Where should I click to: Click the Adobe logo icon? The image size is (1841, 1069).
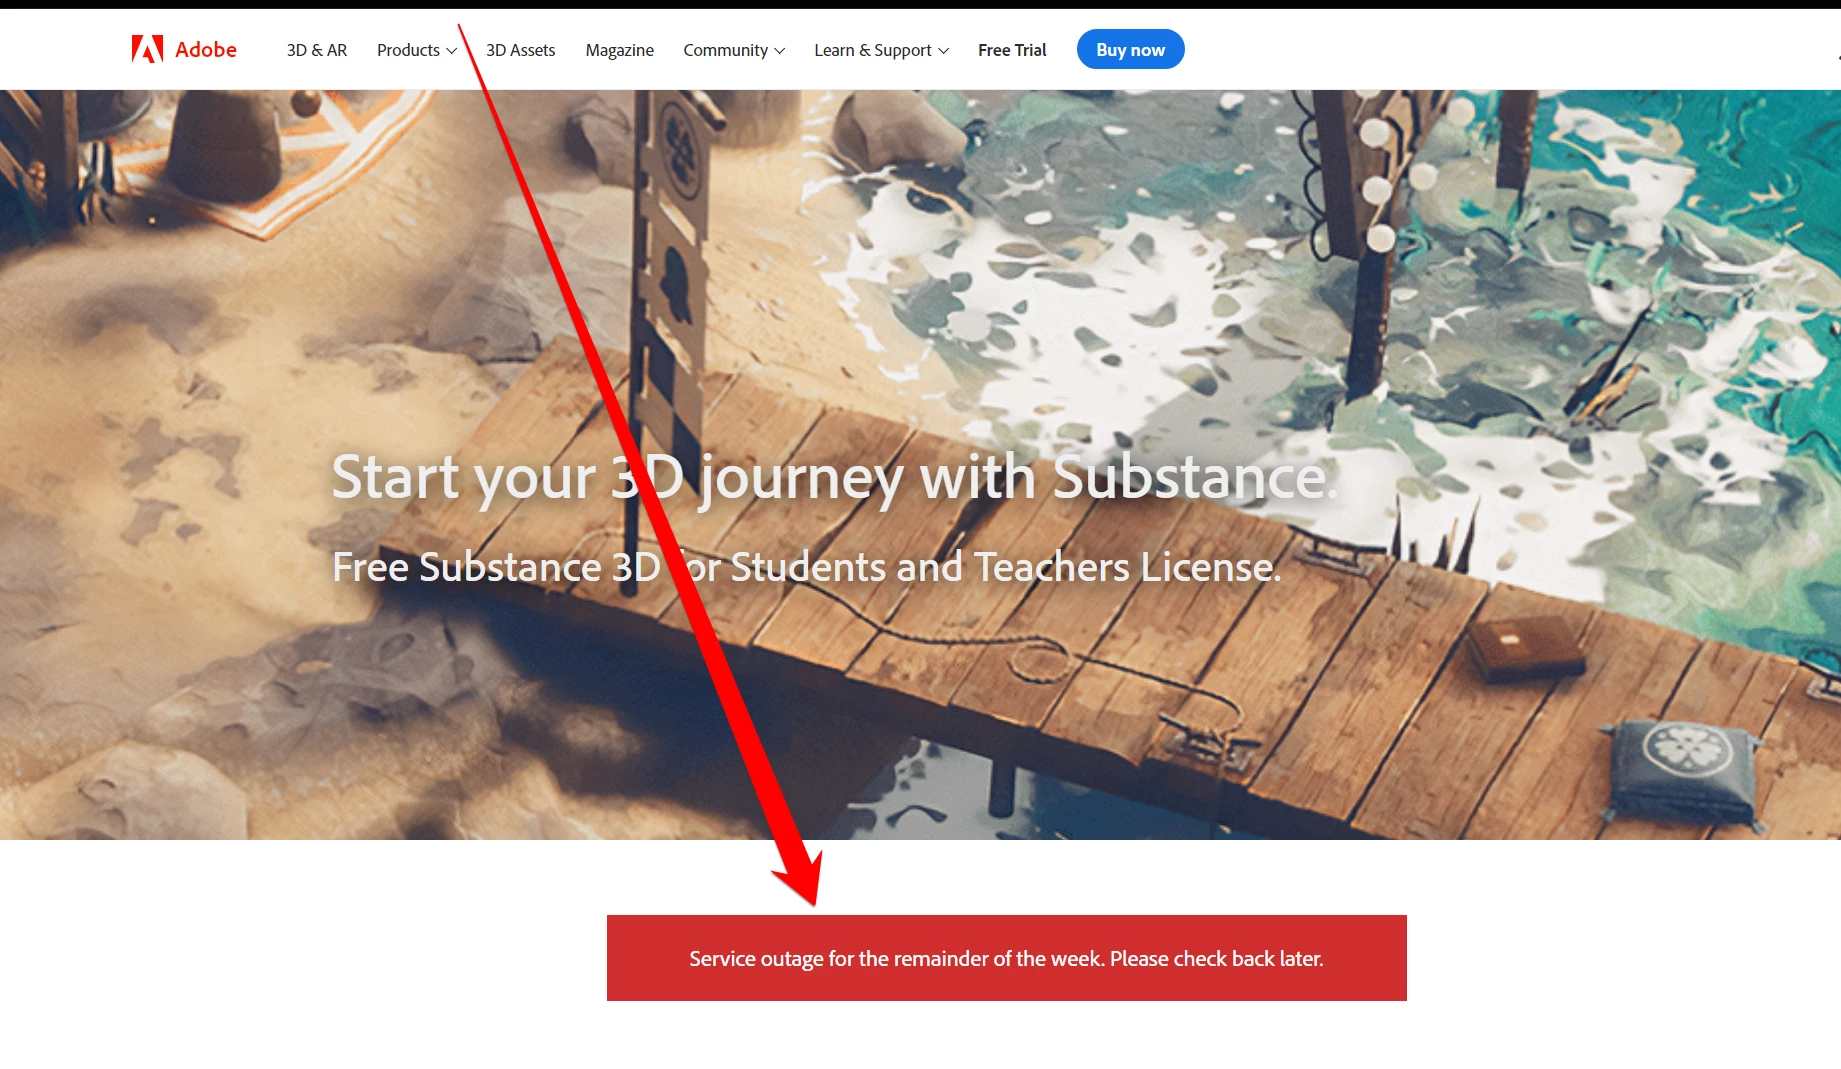click(147, 49)
